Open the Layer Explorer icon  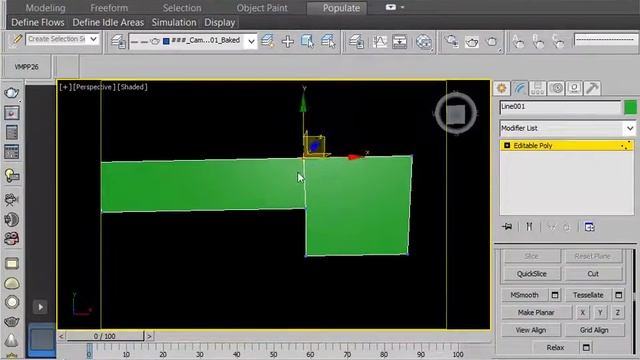click(x=356, y=41)
